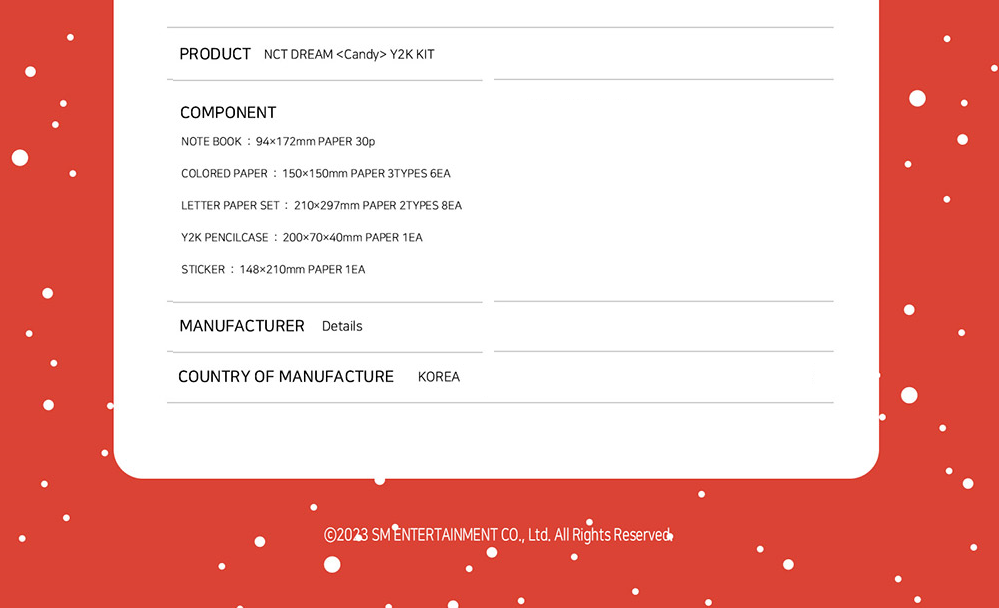Select the 150×150mm PAPER 3TYPES 6EA specification

[x=366, y=174]
